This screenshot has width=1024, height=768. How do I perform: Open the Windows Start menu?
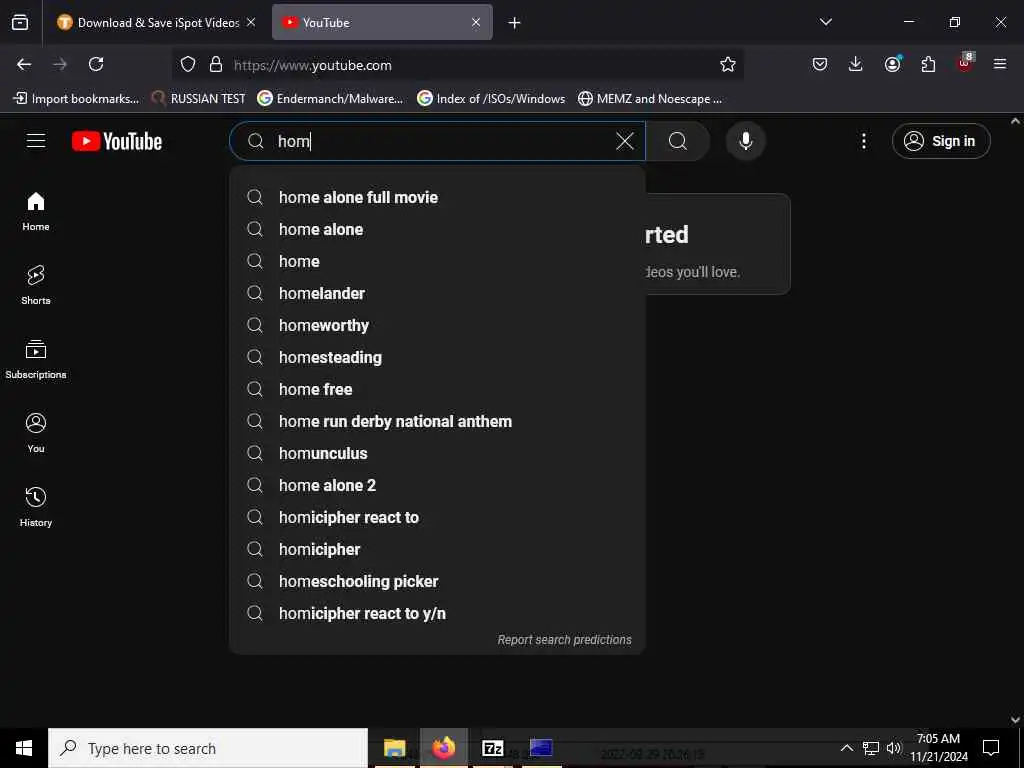pyautogui.click(x=24, y=748)
